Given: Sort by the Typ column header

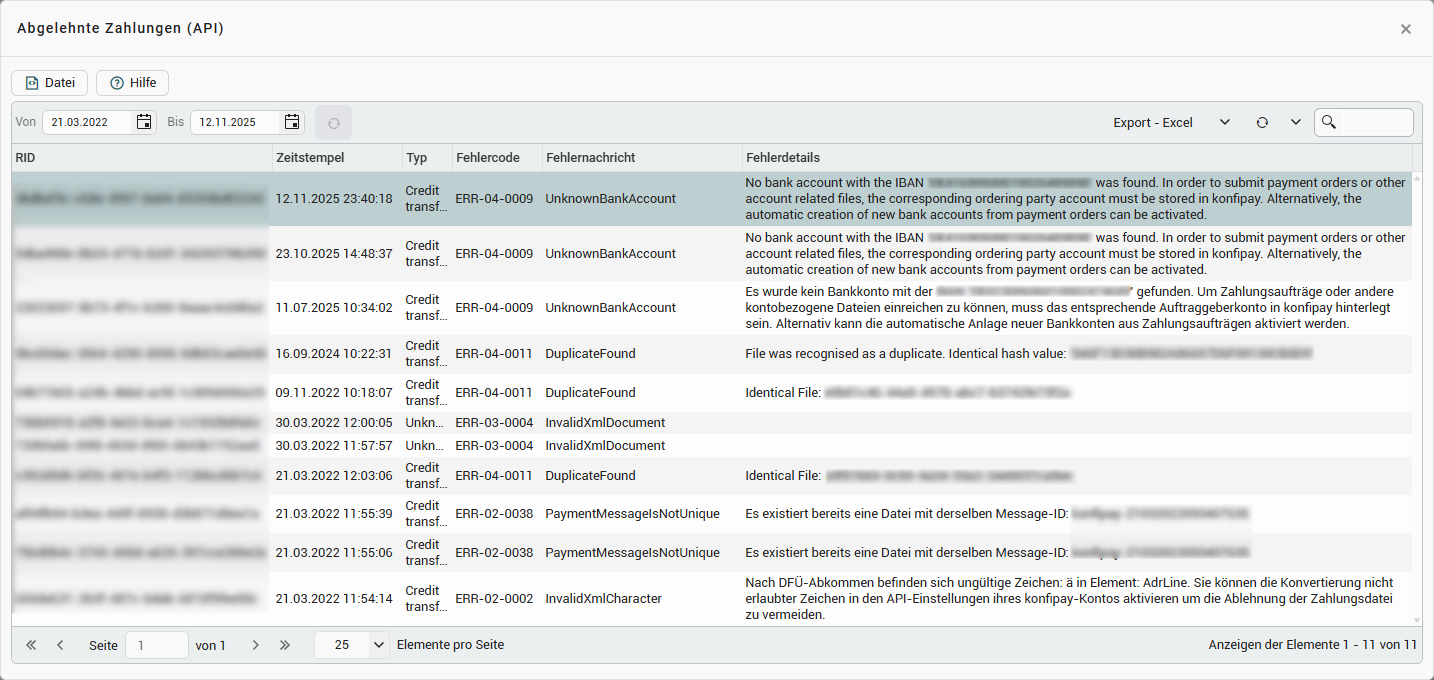Looking at the screenshot, I should tap(427, 158).
